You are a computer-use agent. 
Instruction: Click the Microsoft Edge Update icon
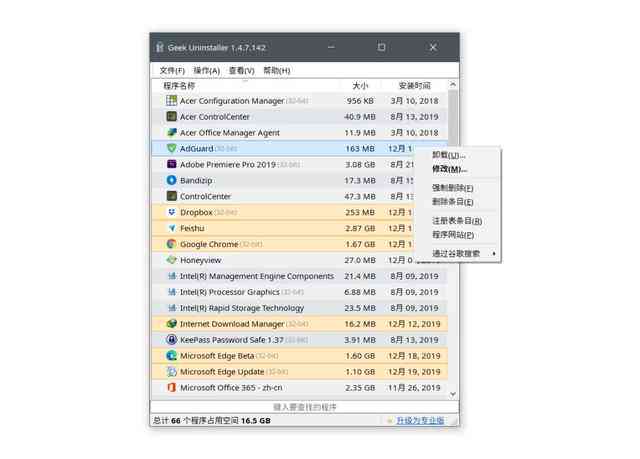pyautogui.click(x=171, y=371)
